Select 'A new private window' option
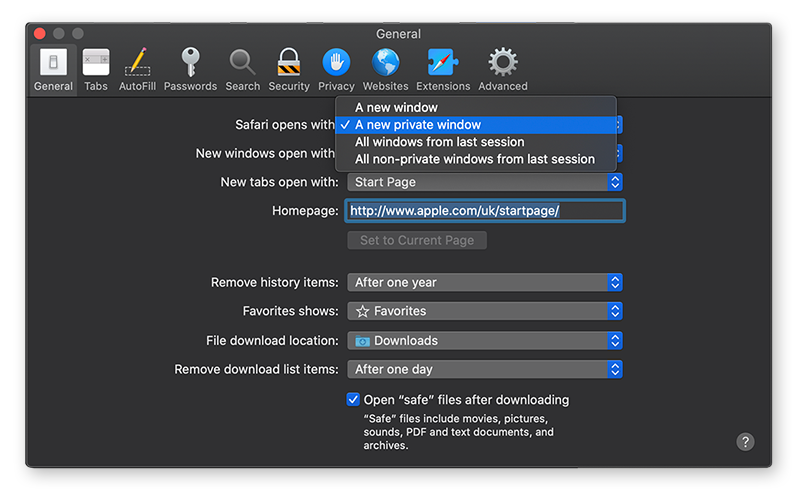Screen dimensions: 800x493 pos(476,125)
